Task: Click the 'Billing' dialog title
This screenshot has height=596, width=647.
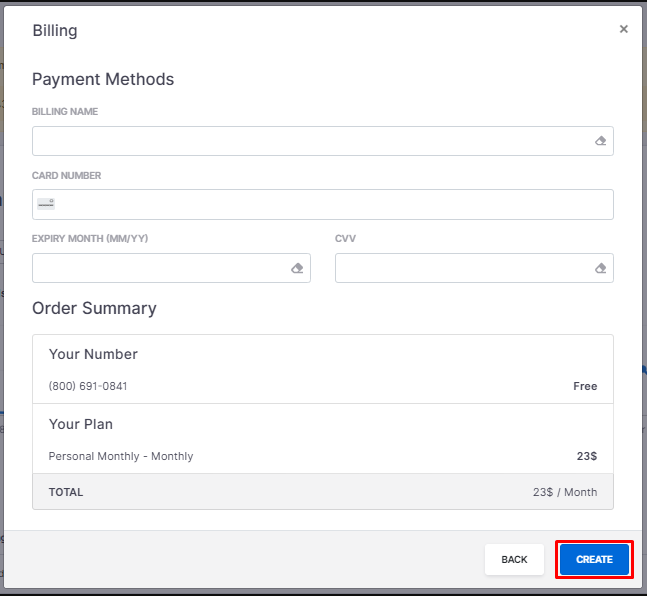Action: coord(55,31)
